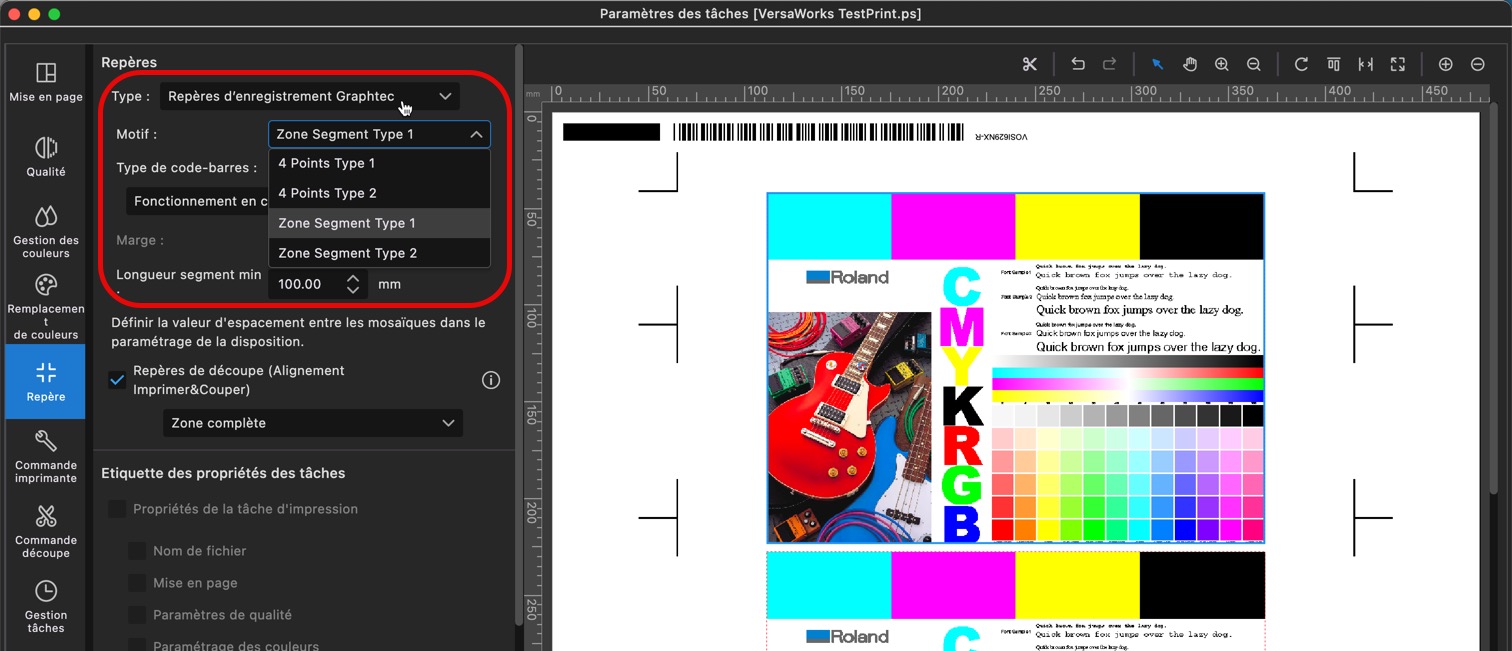
Task: Tick the Nom de fichier checkbox
Action: click(x=137, y=551)
